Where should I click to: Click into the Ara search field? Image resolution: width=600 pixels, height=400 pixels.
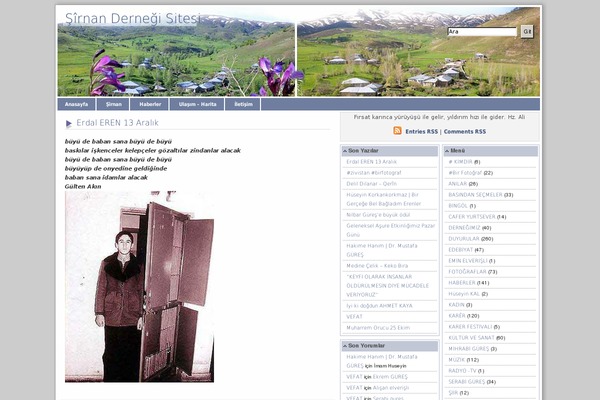482,31
